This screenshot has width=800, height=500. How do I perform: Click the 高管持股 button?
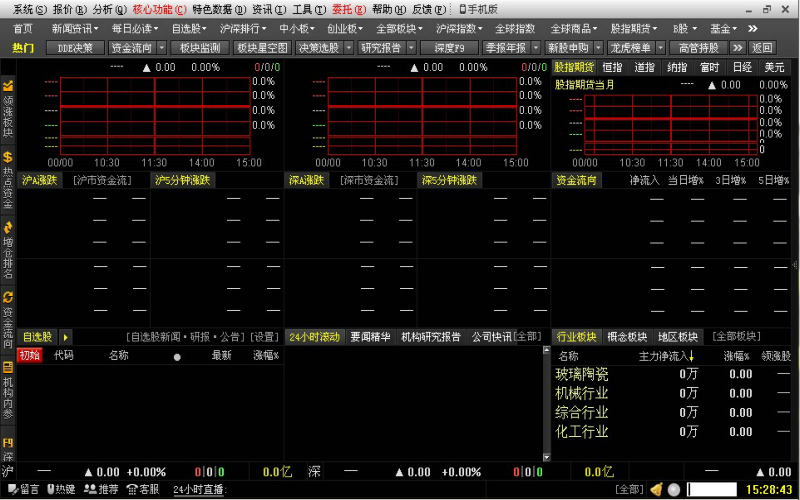point(698,48)
